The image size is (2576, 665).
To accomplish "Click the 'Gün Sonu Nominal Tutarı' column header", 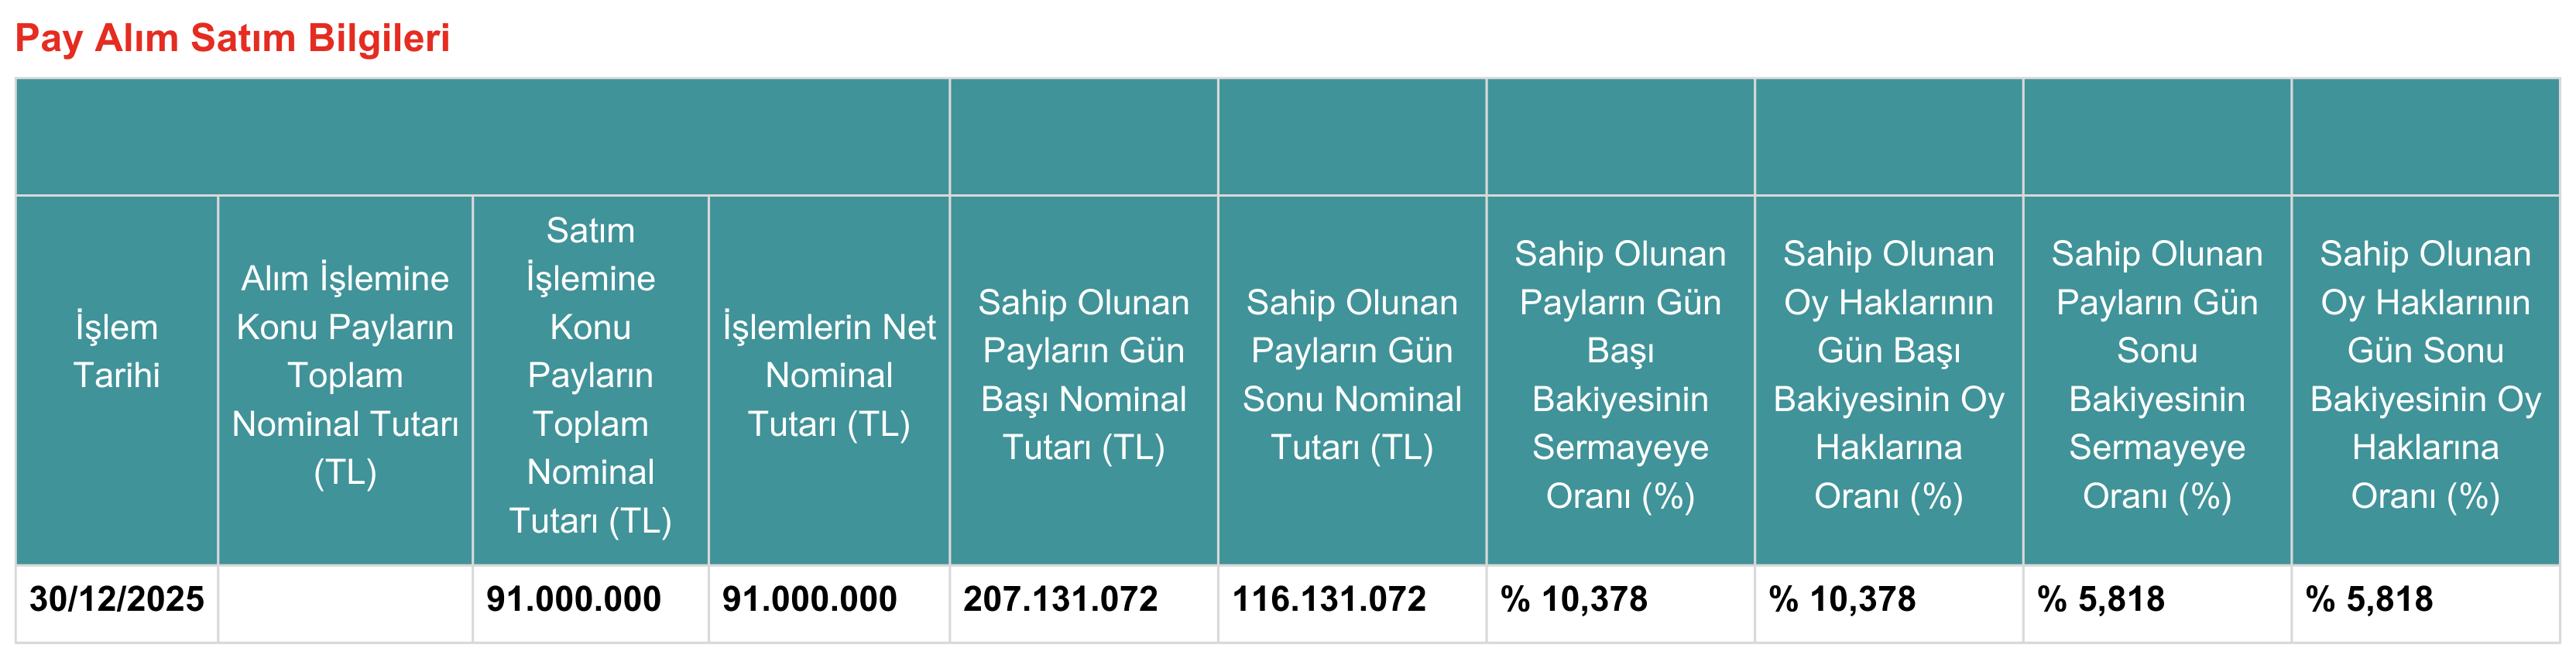I will pos(1351,375).
